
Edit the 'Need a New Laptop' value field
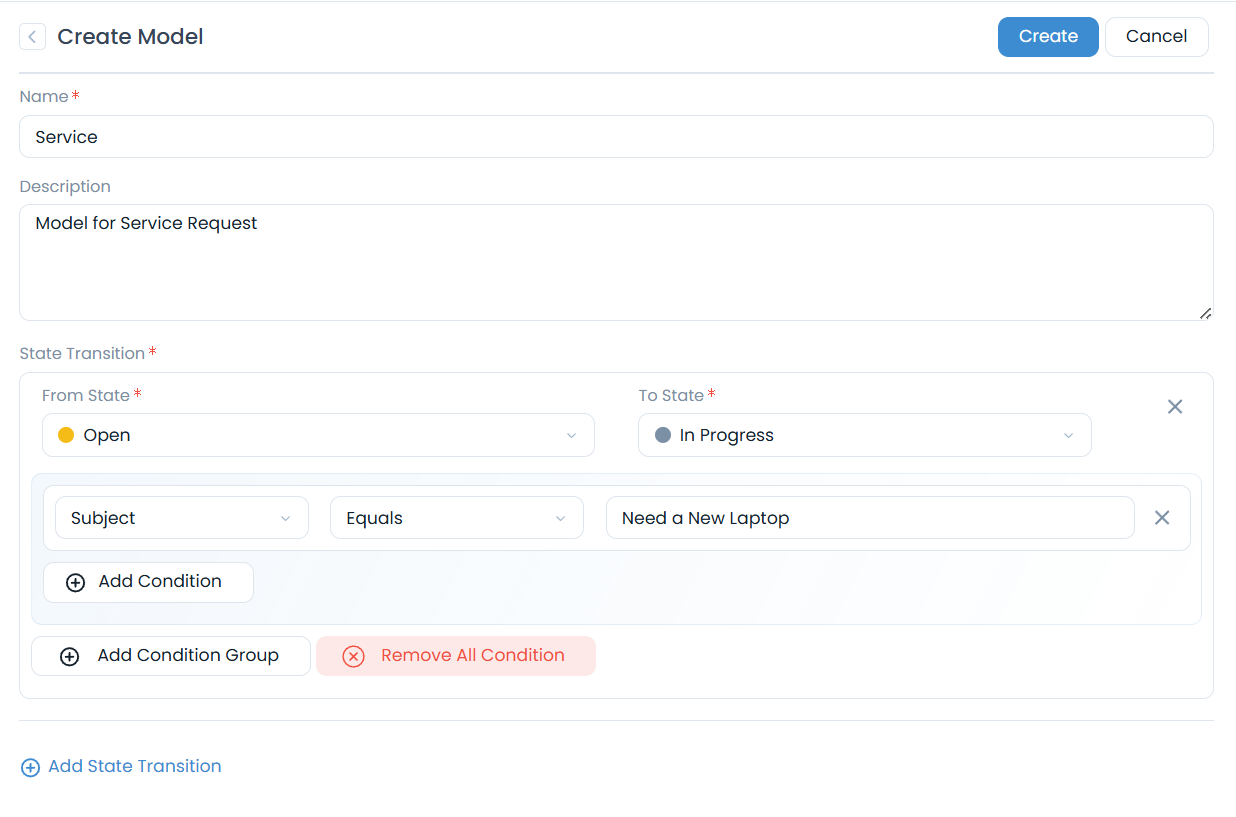click(869, 518)
